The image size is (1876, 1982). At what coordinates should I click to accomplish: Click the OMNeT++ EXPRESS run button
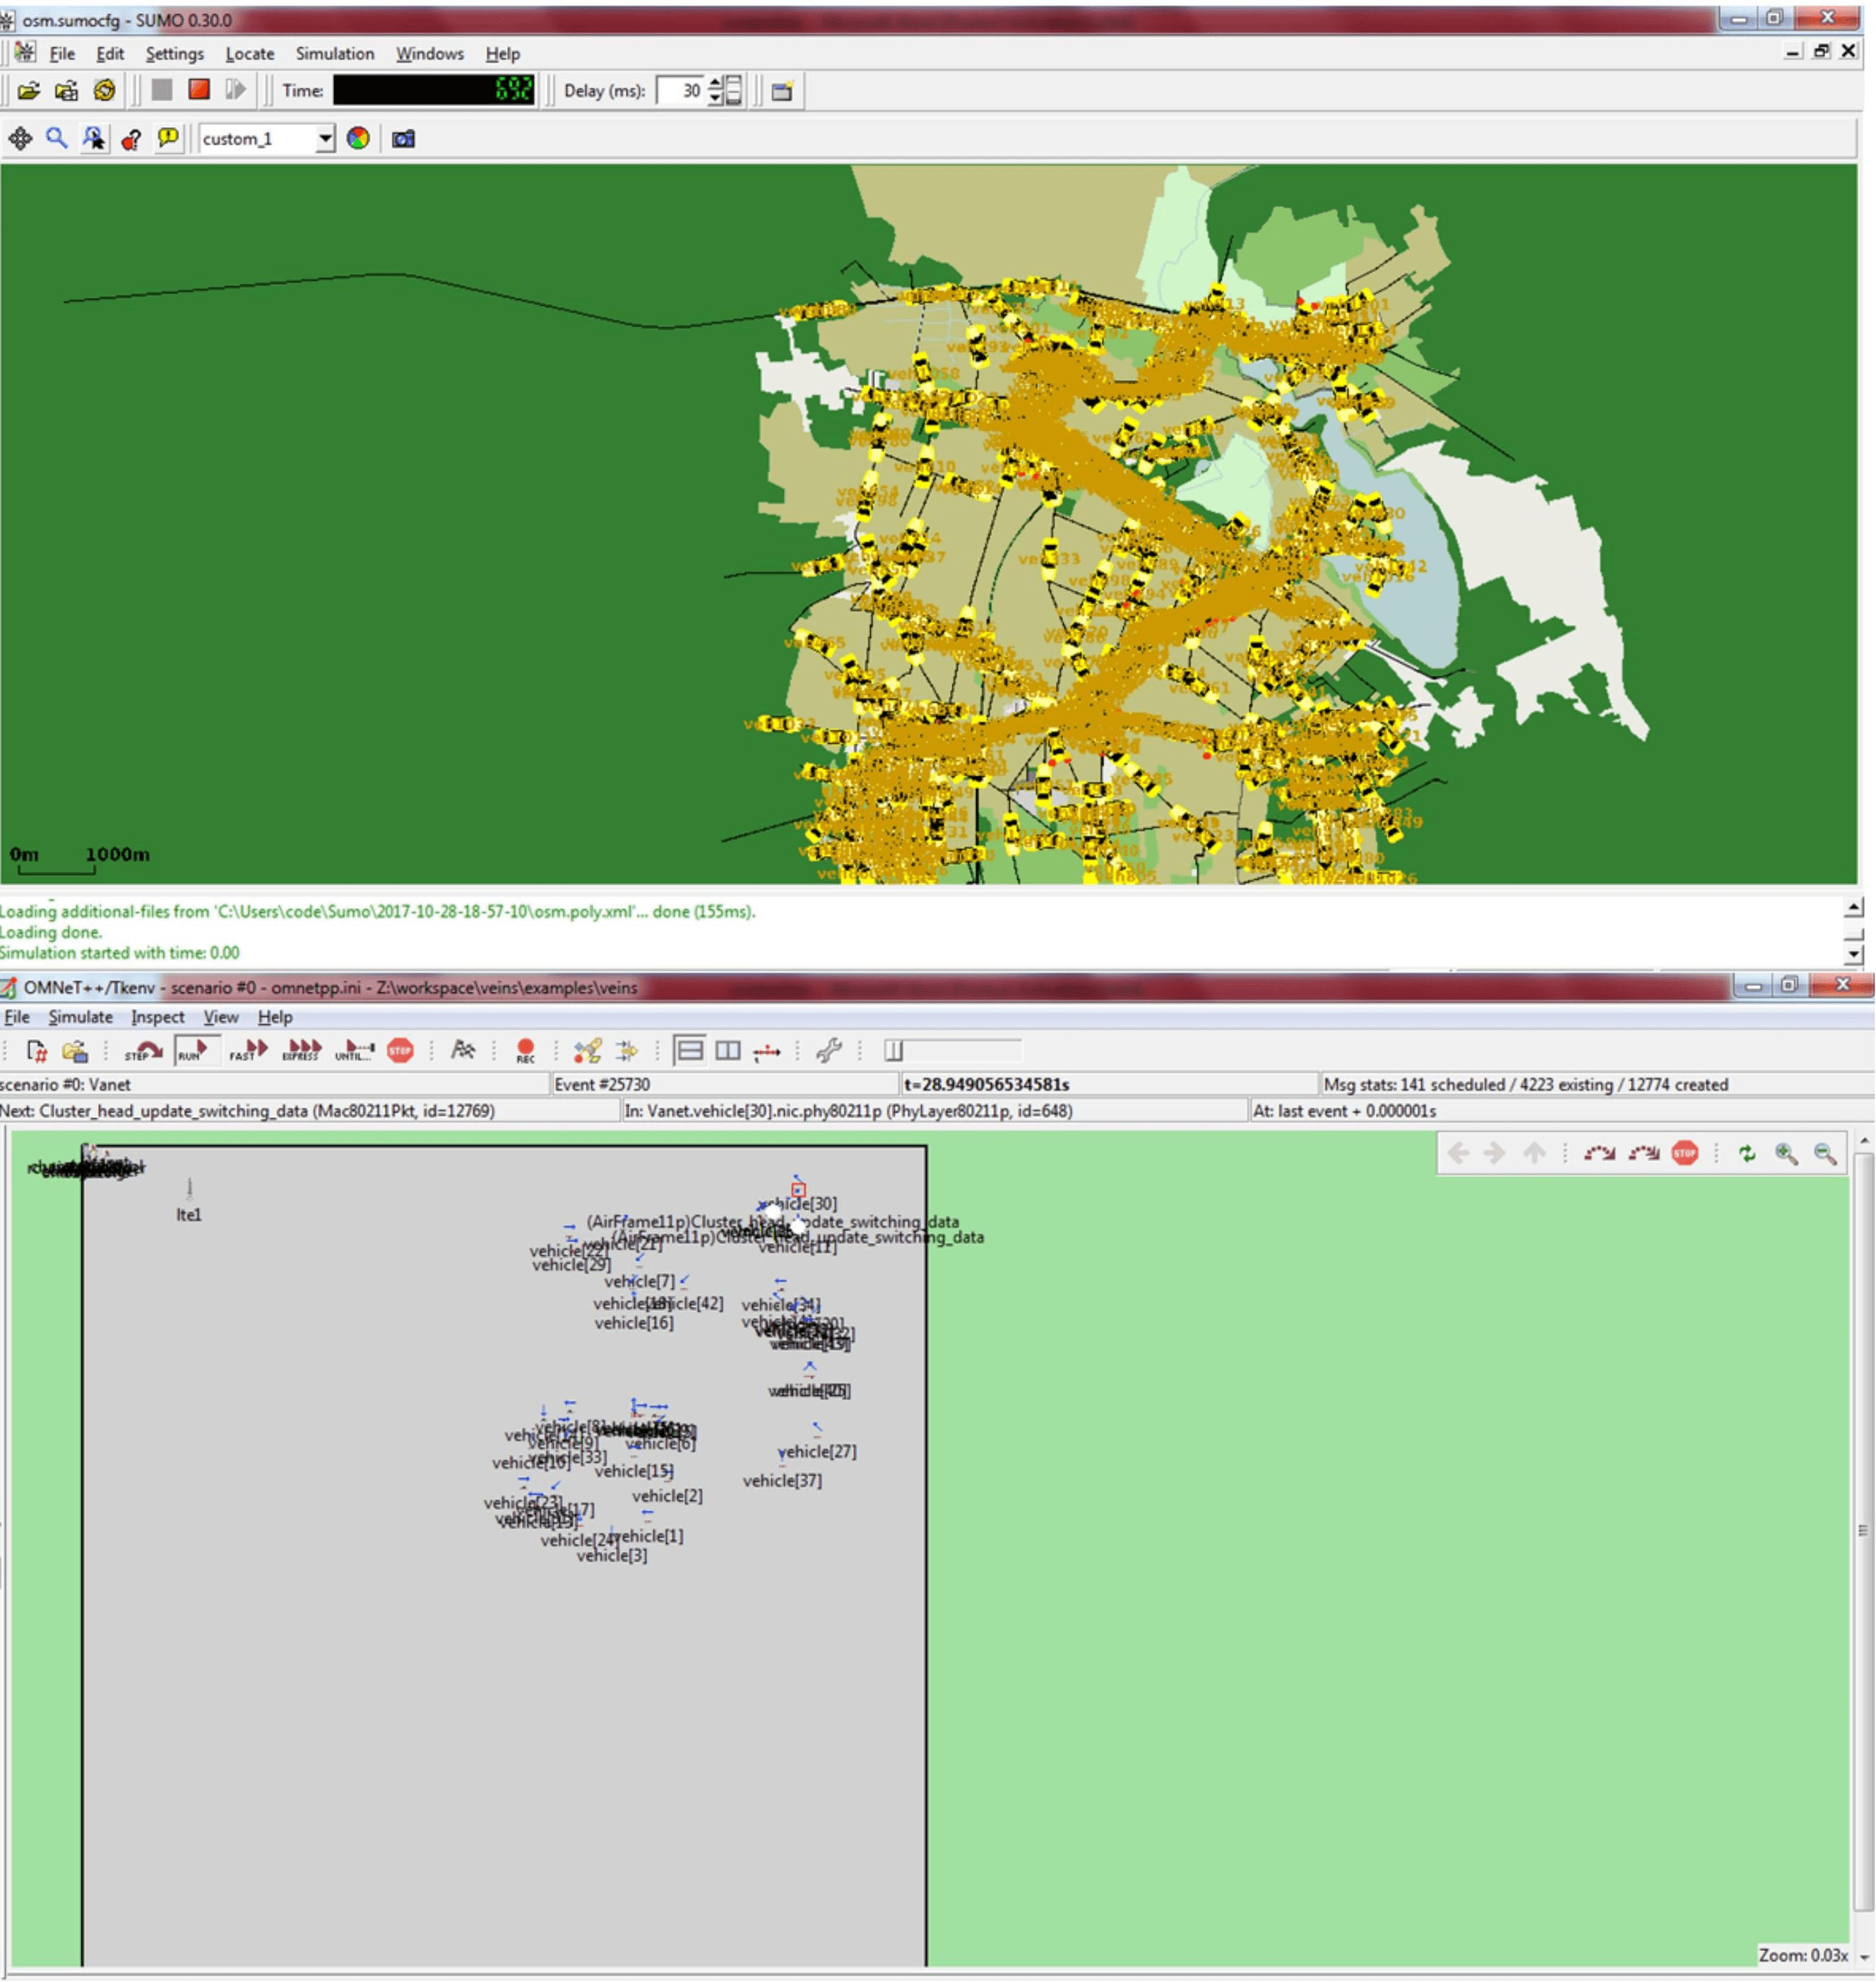click(x=301, y=1050)
